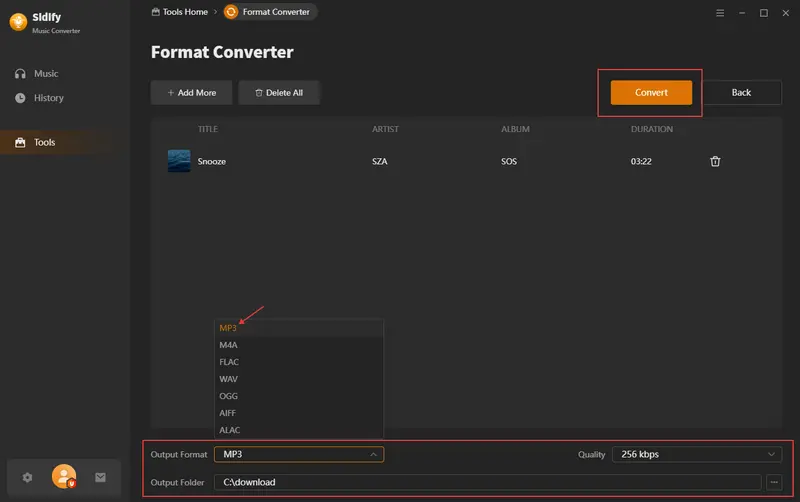Click the Sidify logo icon
The height and width of the screenshot is (502, 800).
click(x=18, y=22)
